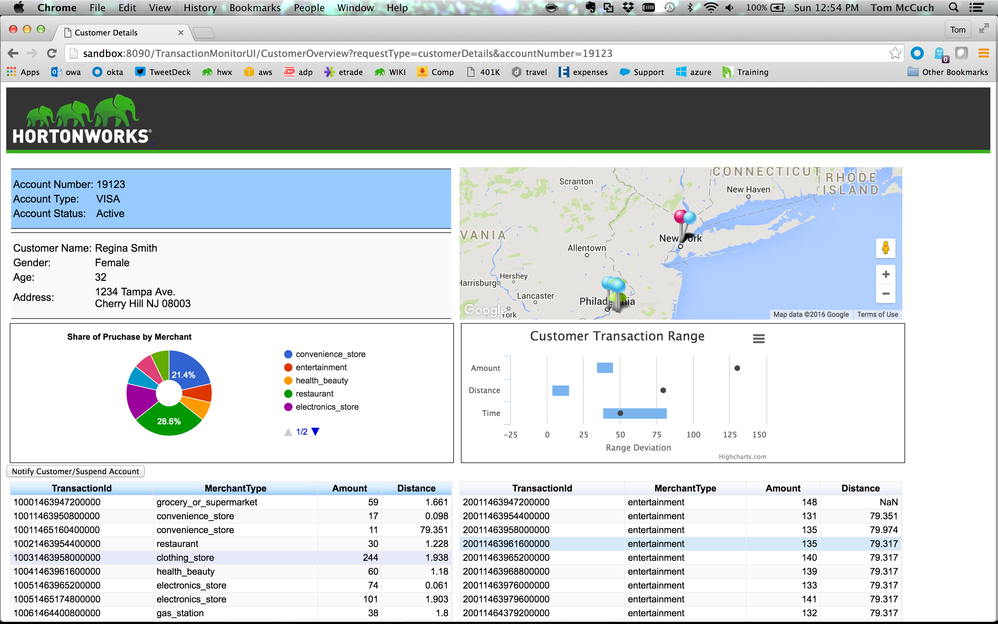Open the Other Bookmarks folder
The height and width of the screenshot is (624, 998).
947,72
